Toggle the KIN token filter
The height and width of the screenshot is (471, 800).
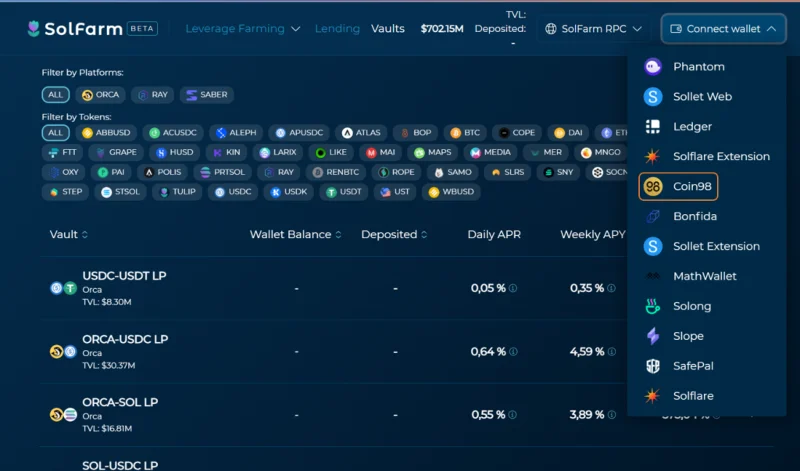coord(227,152)
